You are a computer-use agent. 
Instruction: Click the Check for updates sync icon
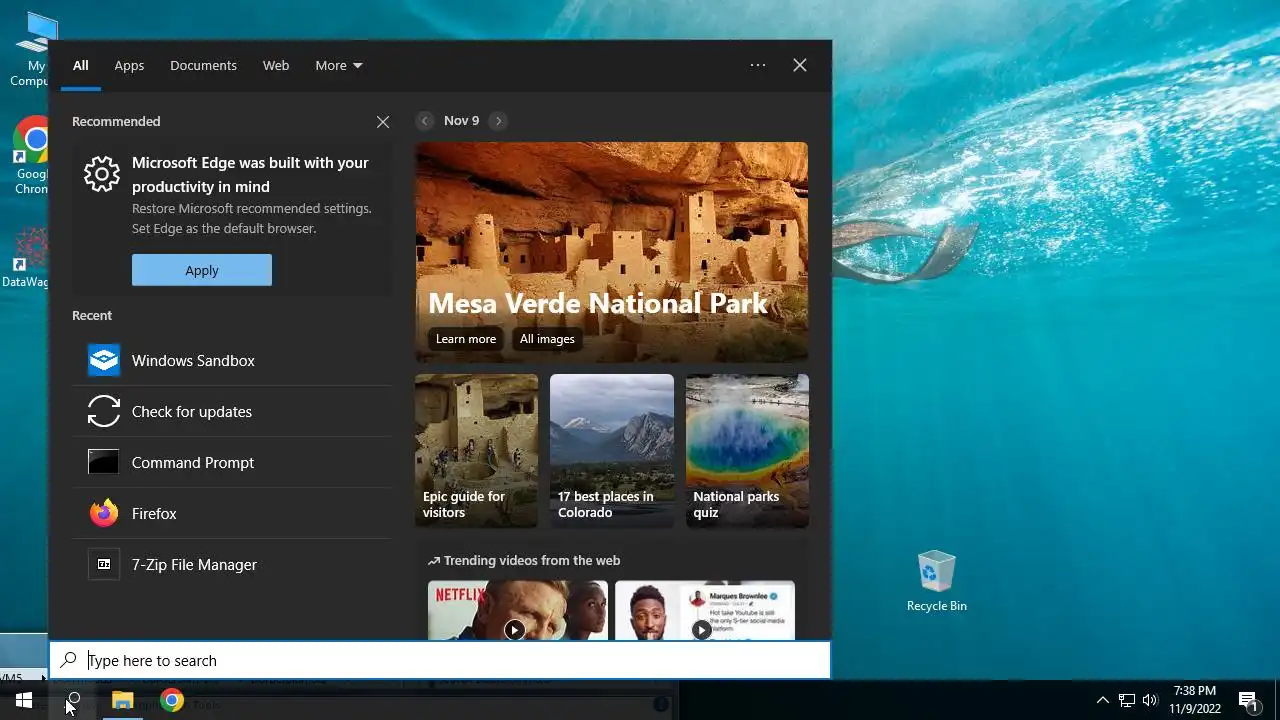coord(104,411)
